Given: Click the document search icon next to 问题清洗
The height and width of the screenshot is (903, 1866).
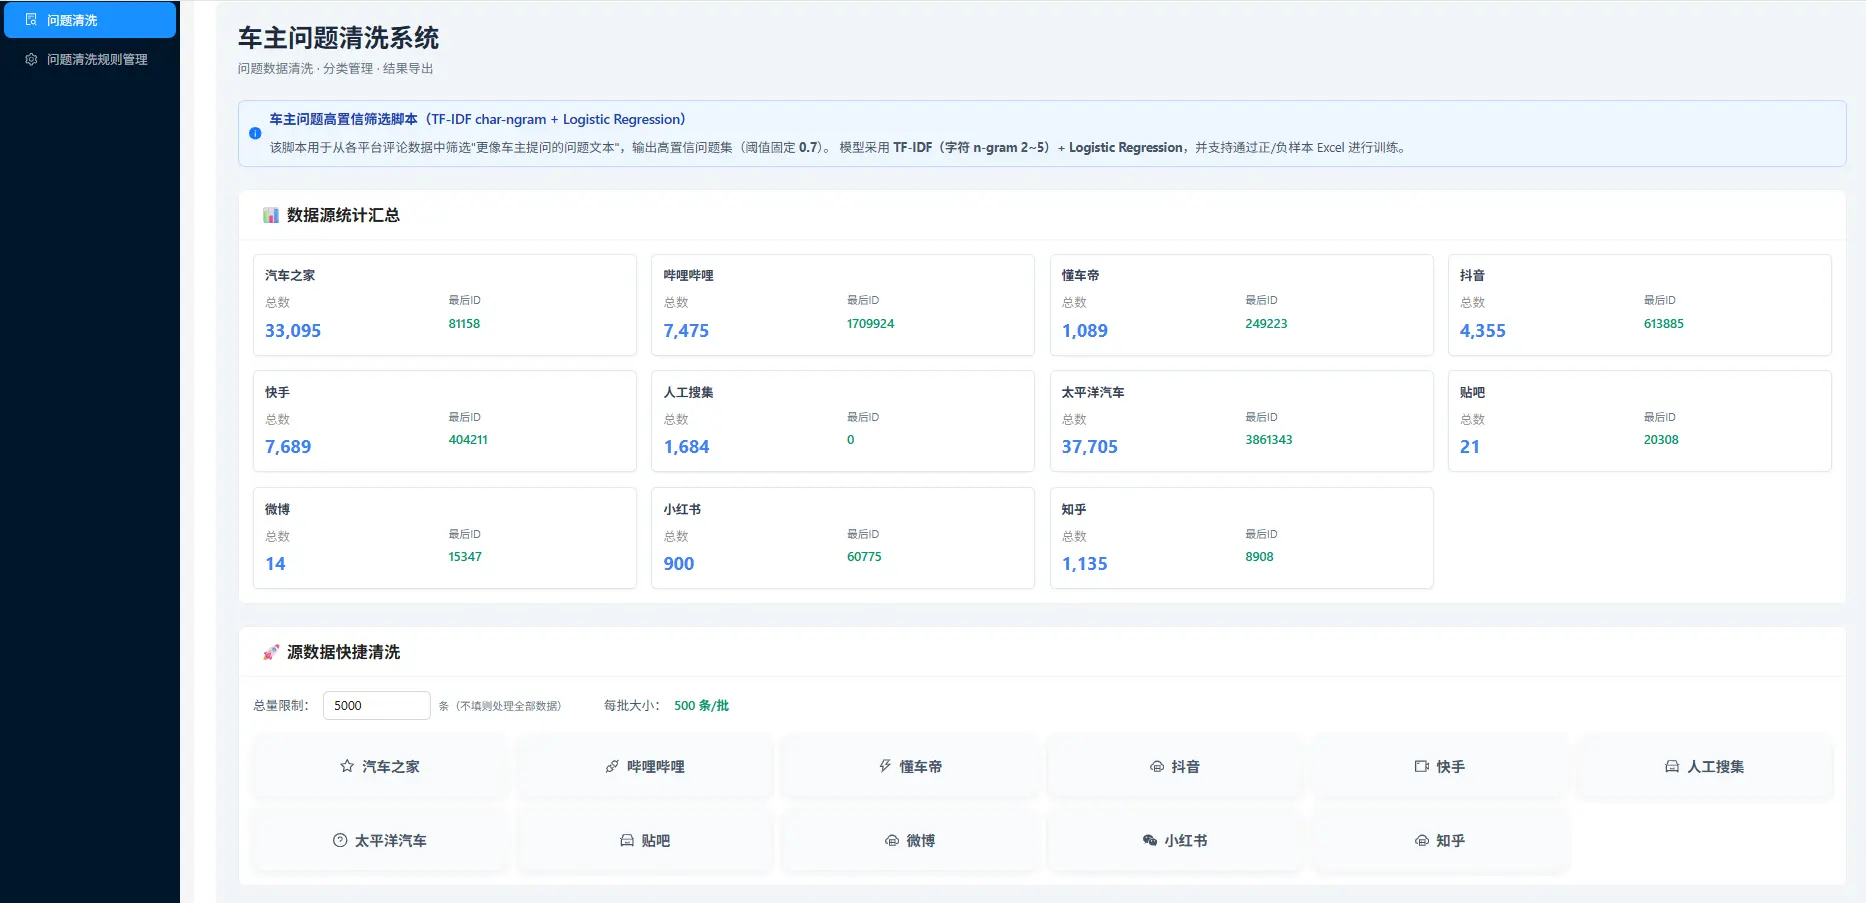Looking at the screenshot, I should [x=31, y=19].
